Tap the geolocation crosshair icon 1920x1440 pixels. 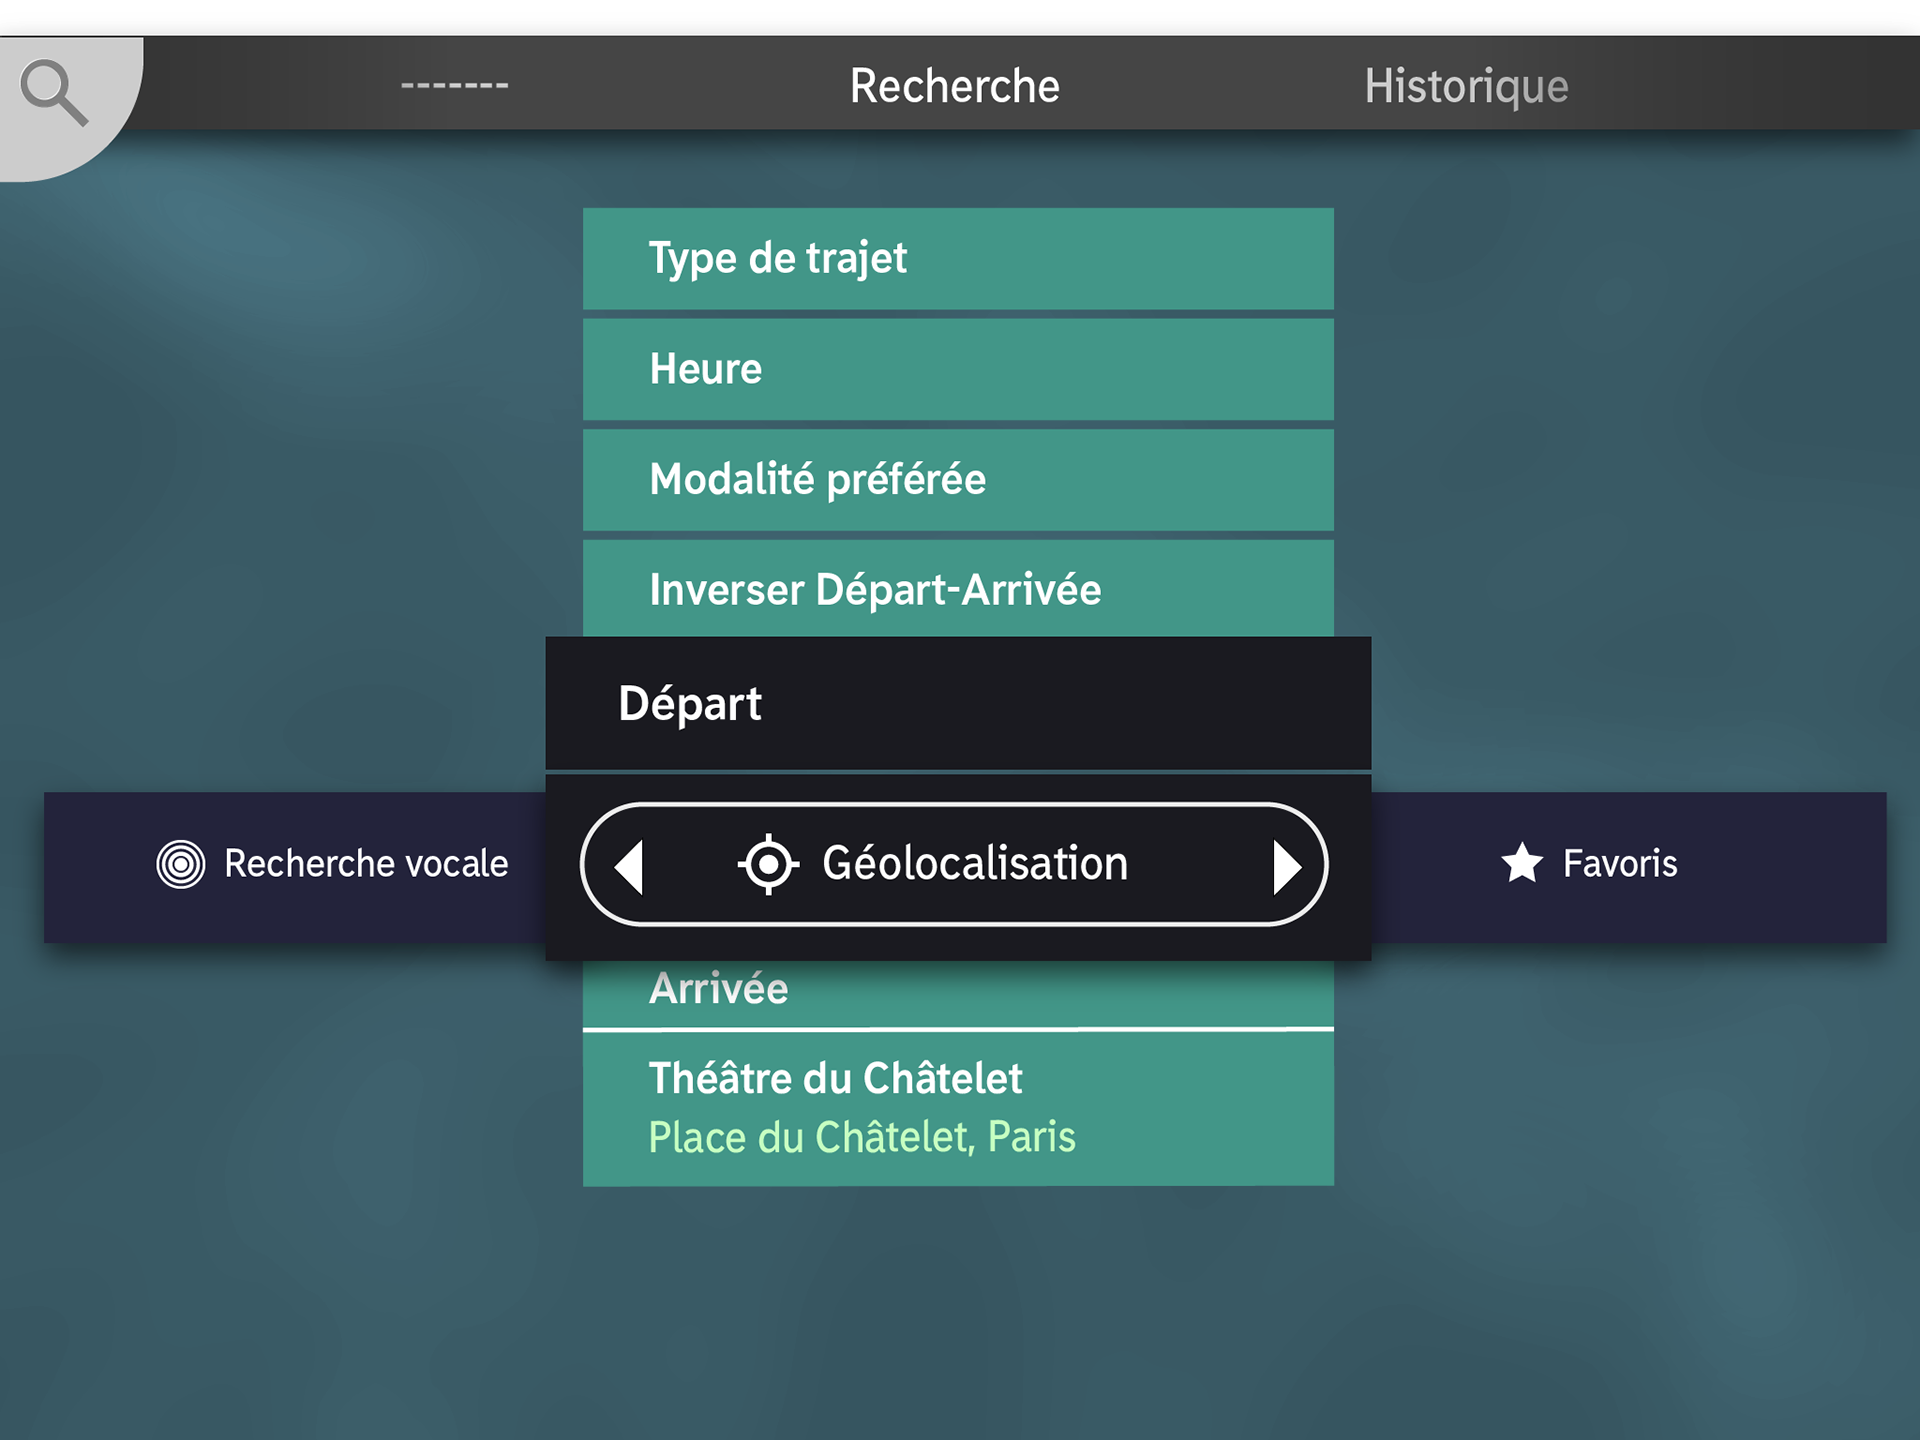[768, 864]
